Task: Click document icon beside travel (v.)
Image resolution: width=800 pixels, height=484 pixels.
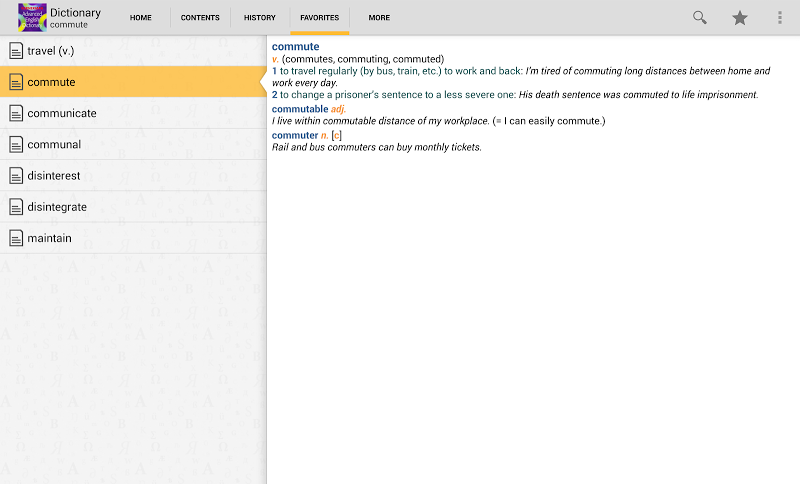Action: click(16, 50)
